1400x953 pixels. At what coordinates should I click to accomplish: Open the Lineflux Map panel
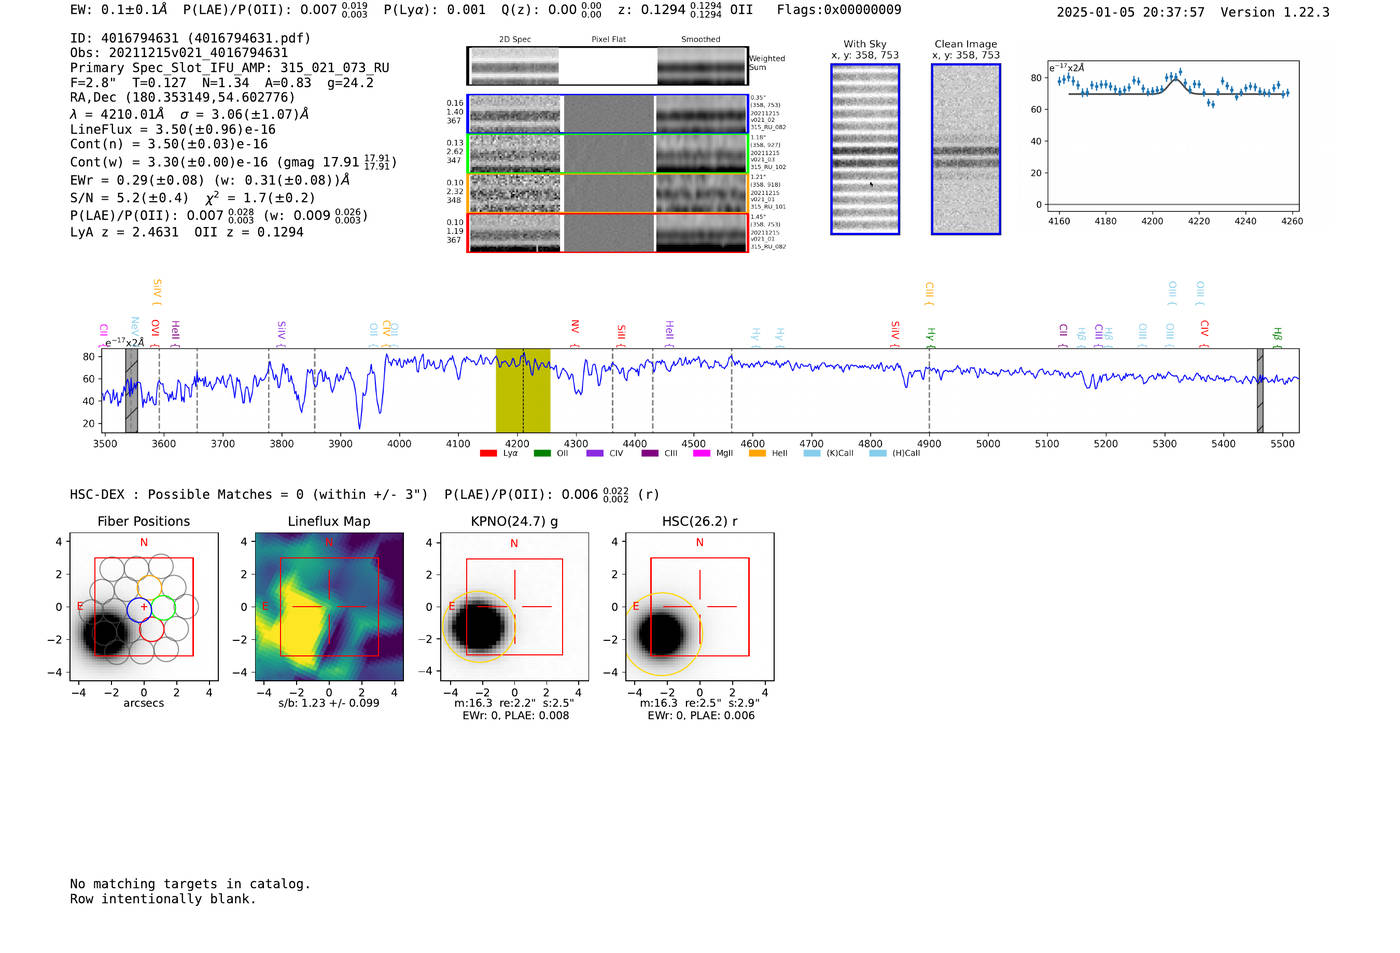[x=329, y=607]
